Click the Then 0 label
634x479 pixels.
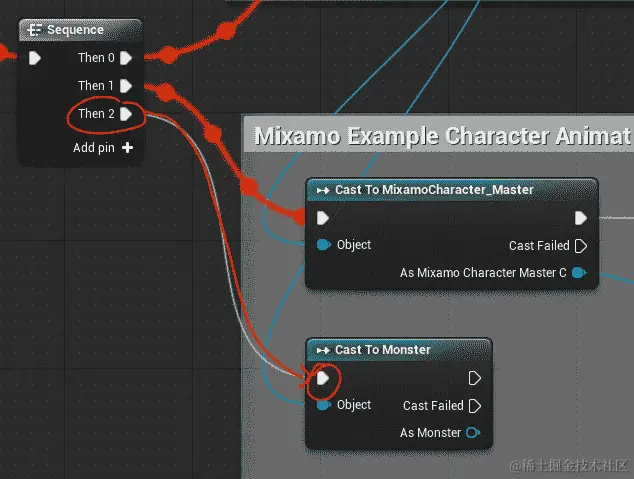96,58
